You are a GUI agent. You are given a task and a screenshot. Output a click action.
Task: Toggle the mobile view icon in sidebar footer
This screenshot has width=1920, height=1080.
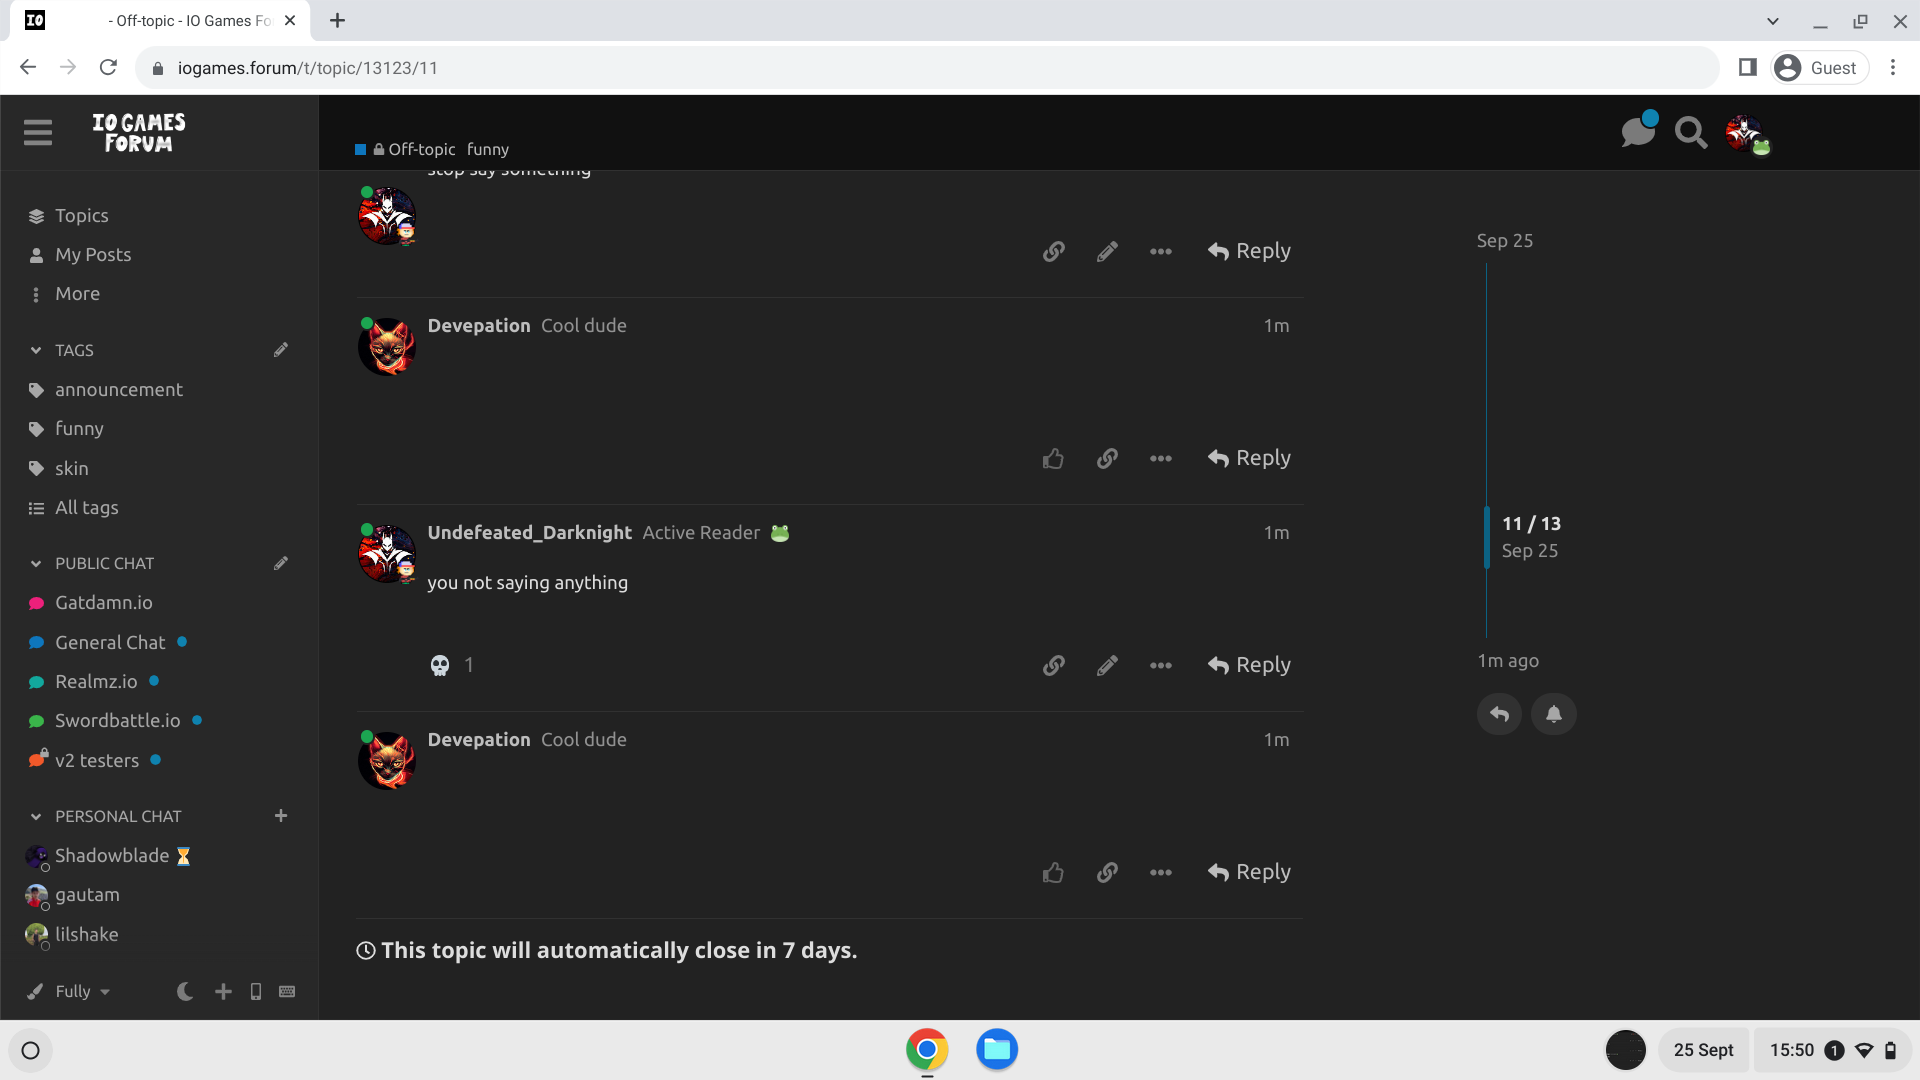(256, 991)
